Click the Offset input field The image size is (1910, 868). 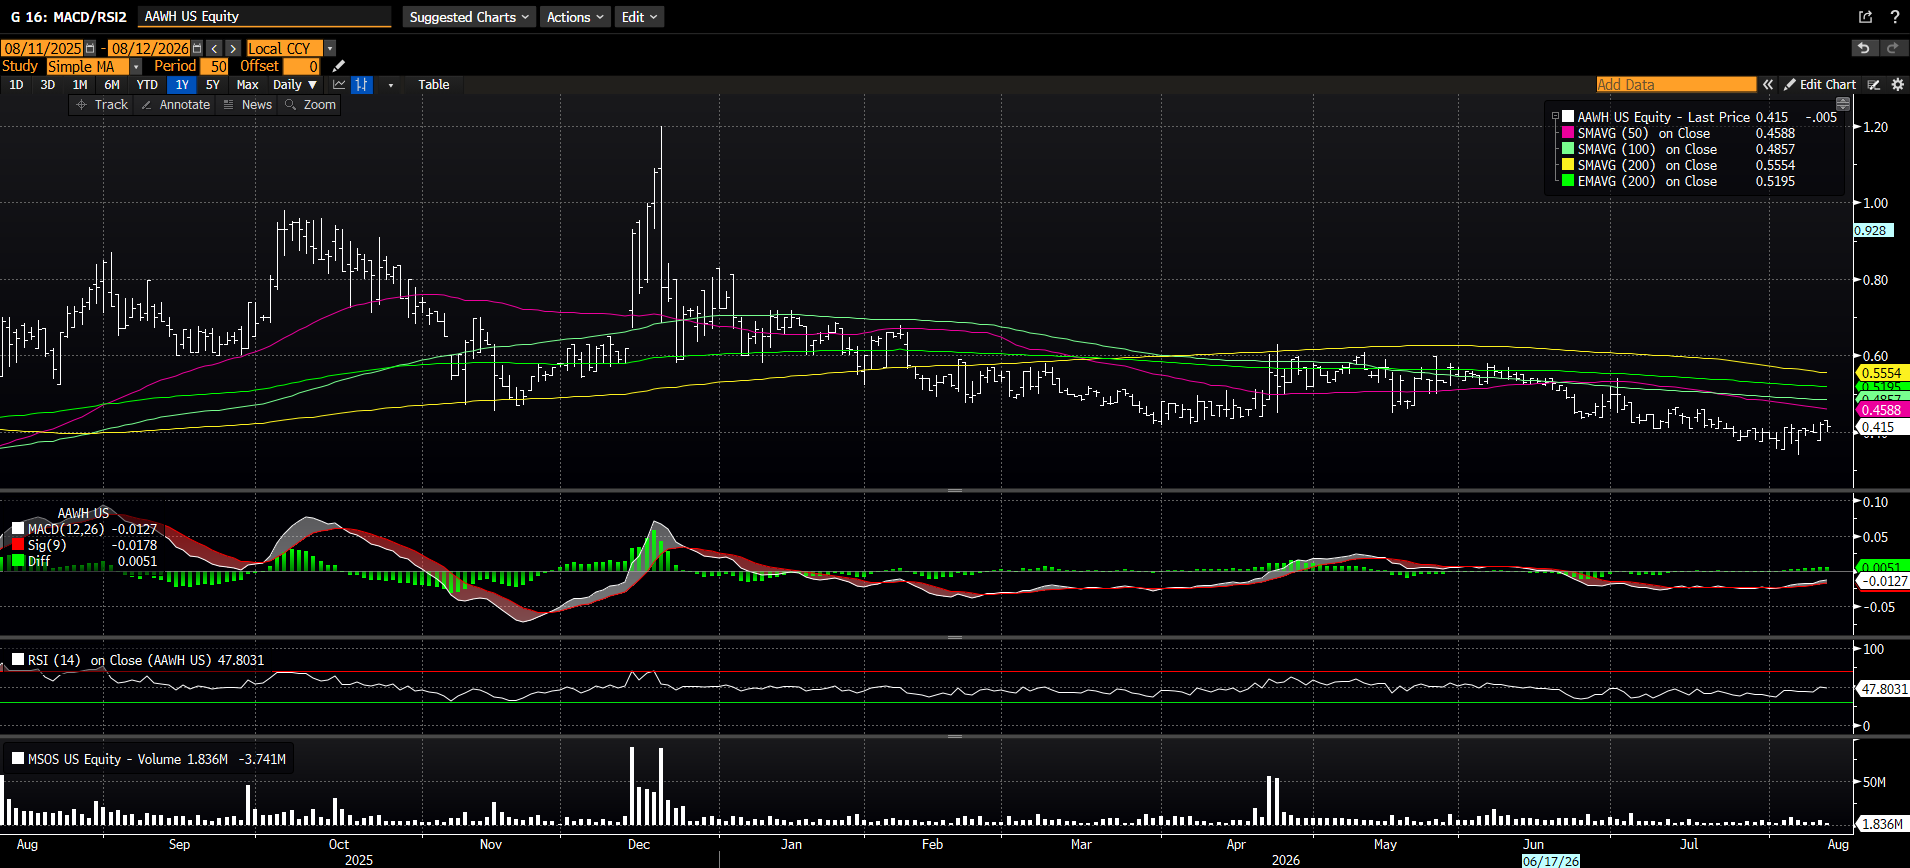point(302,66)
